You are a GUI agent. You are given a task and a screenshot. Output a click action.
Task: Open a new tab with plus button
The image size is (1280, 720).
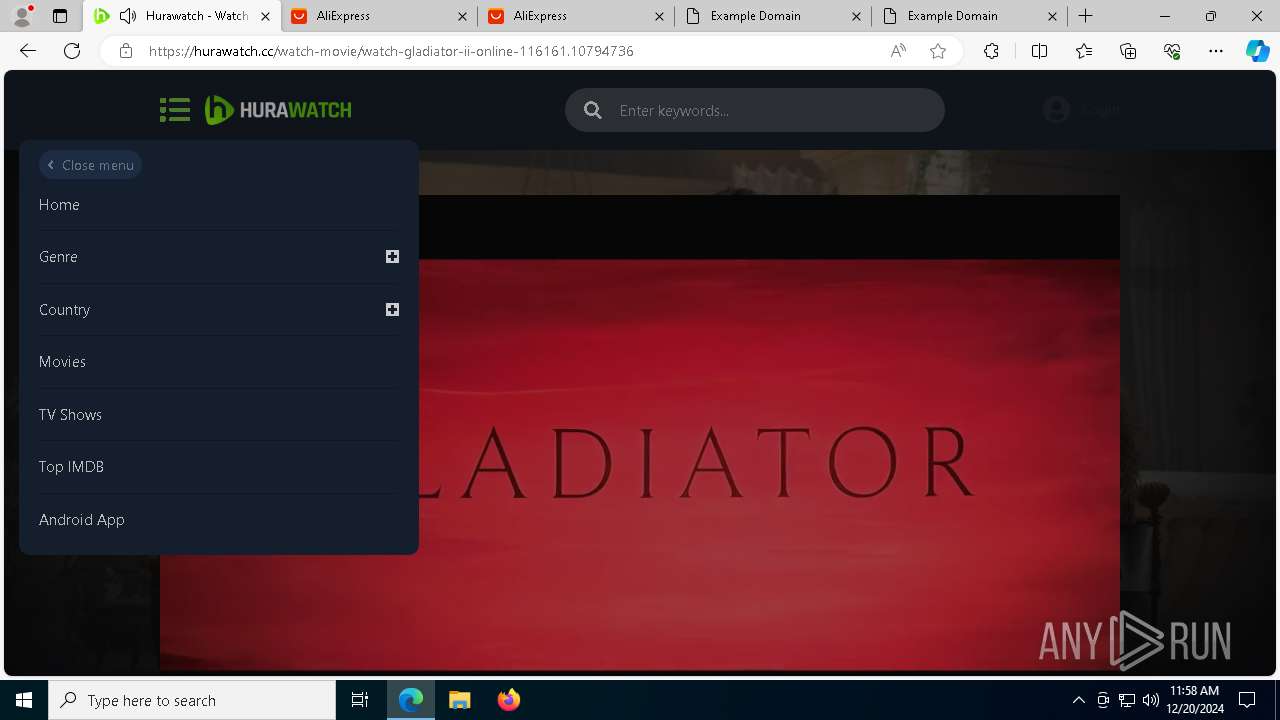click(x=1086, y=16)
